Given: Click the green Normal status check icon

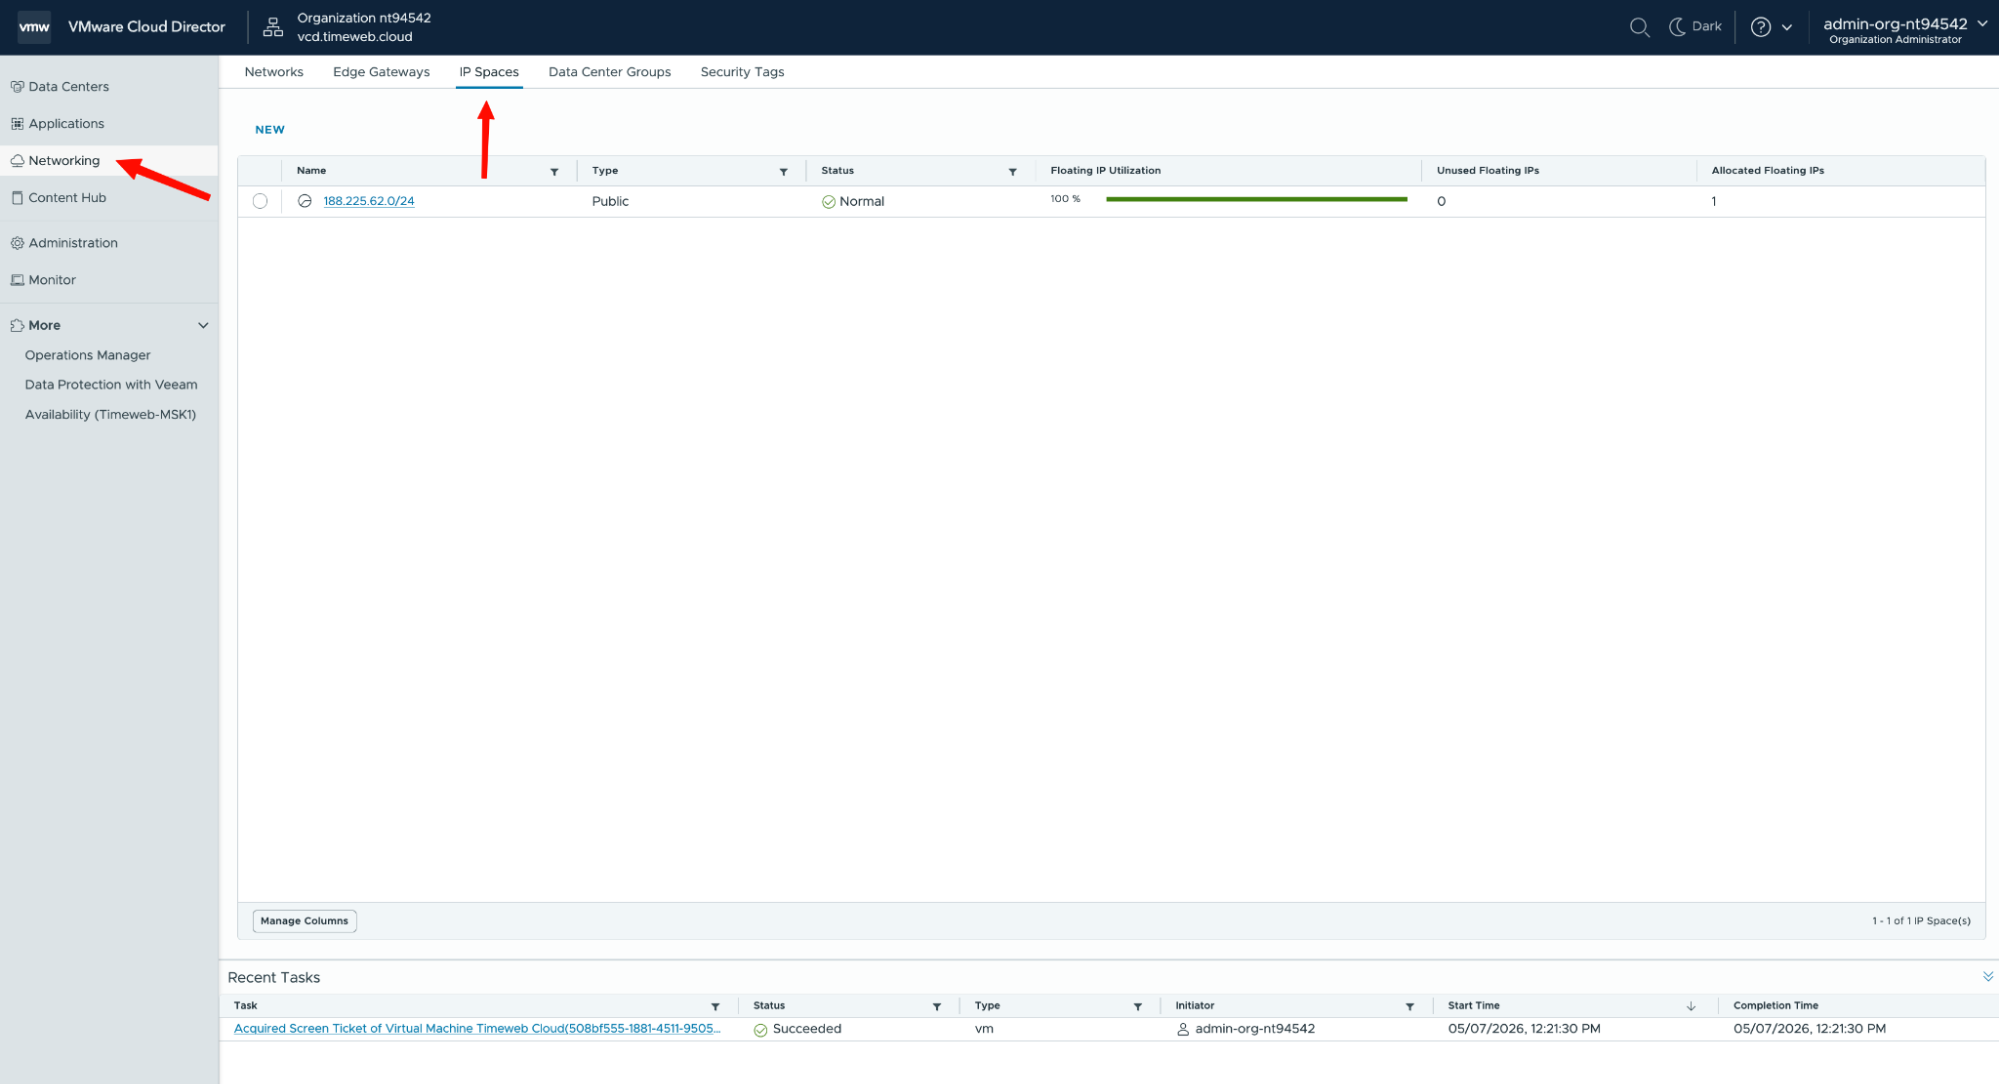Looking at the screenshot, I should 828,202.
